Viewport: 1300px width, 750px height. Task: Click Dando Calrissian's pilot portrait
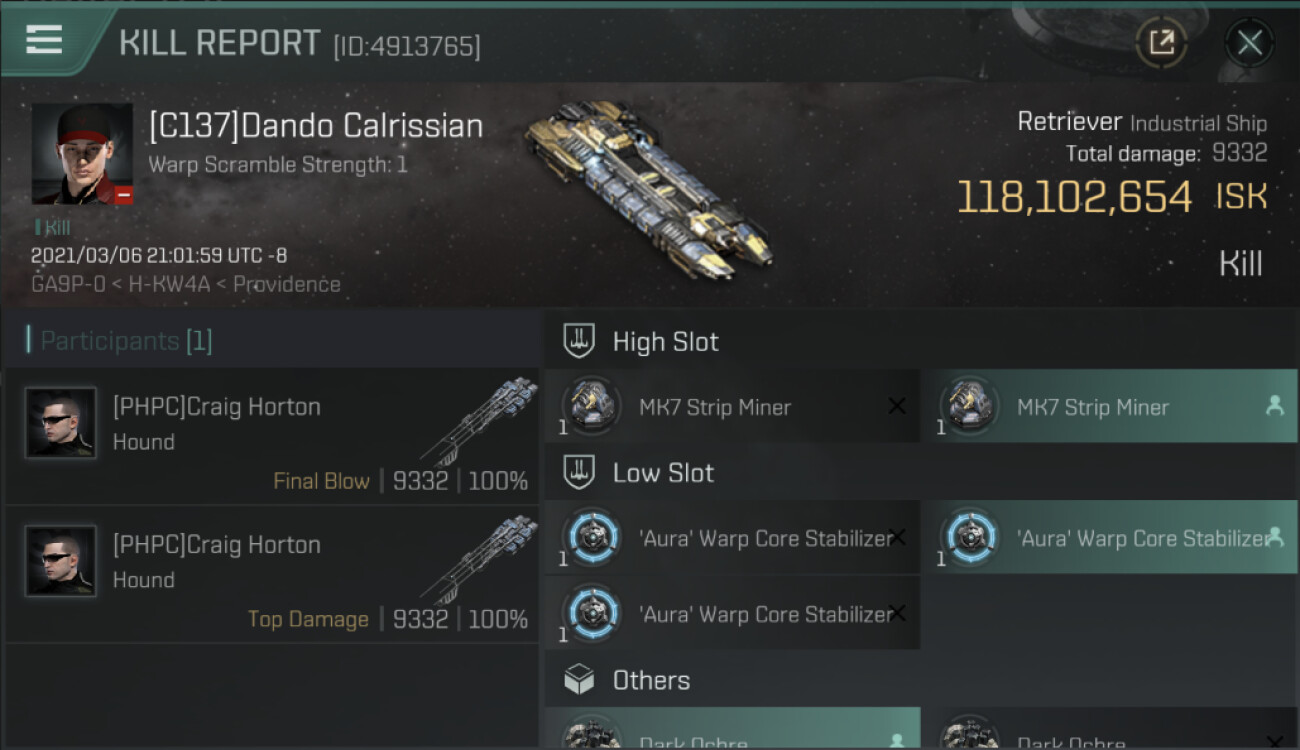click(x=82, y=153)
